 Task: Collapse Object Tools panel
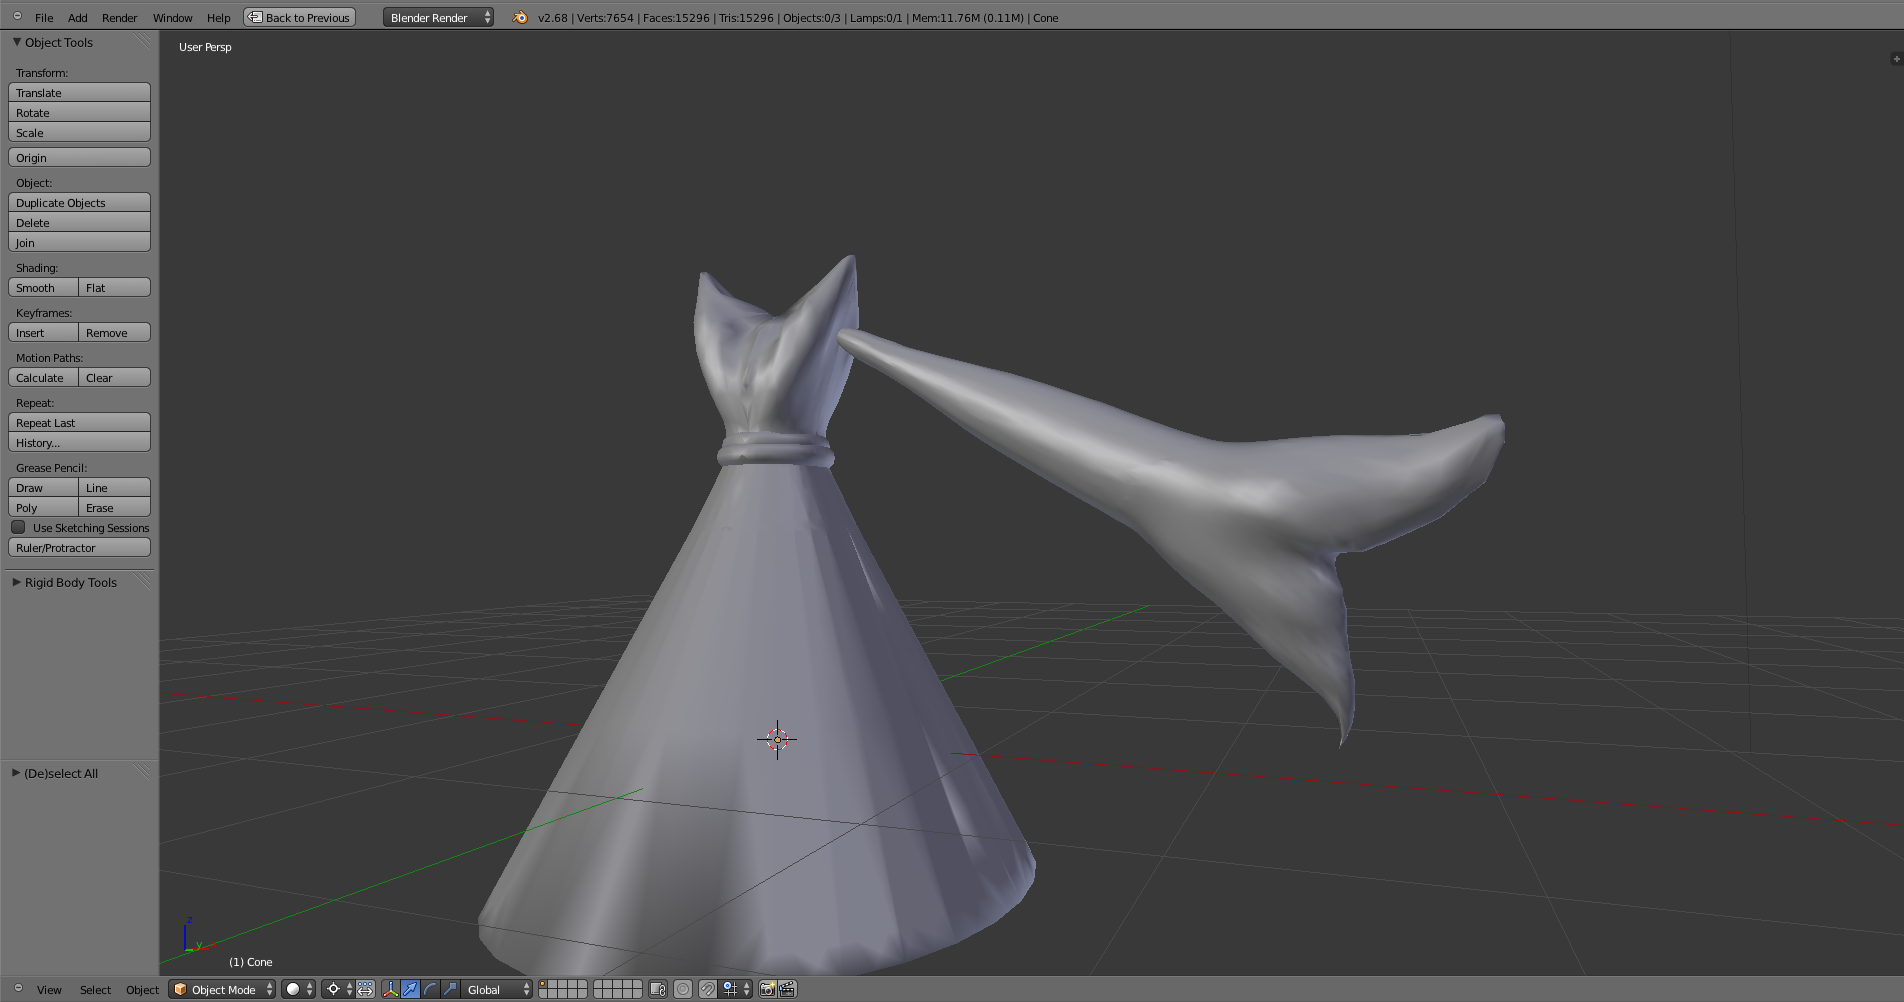17,42
